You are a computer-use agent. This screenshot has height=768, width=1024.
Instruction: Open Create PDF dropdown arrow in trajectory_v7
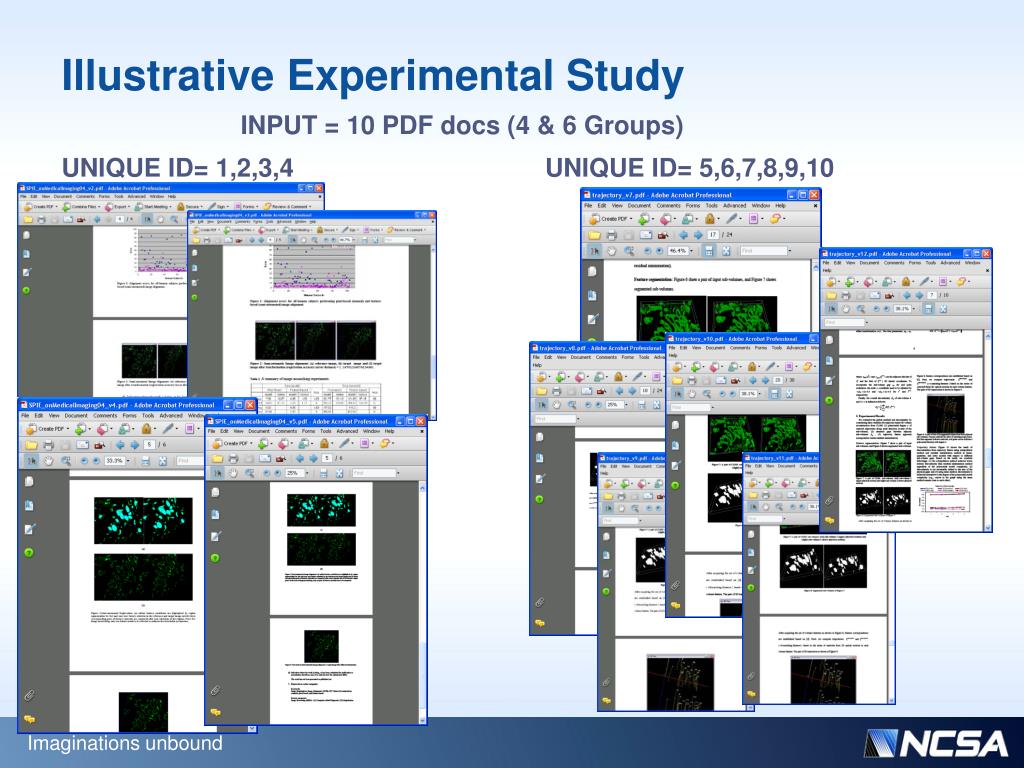coord(631,219)
